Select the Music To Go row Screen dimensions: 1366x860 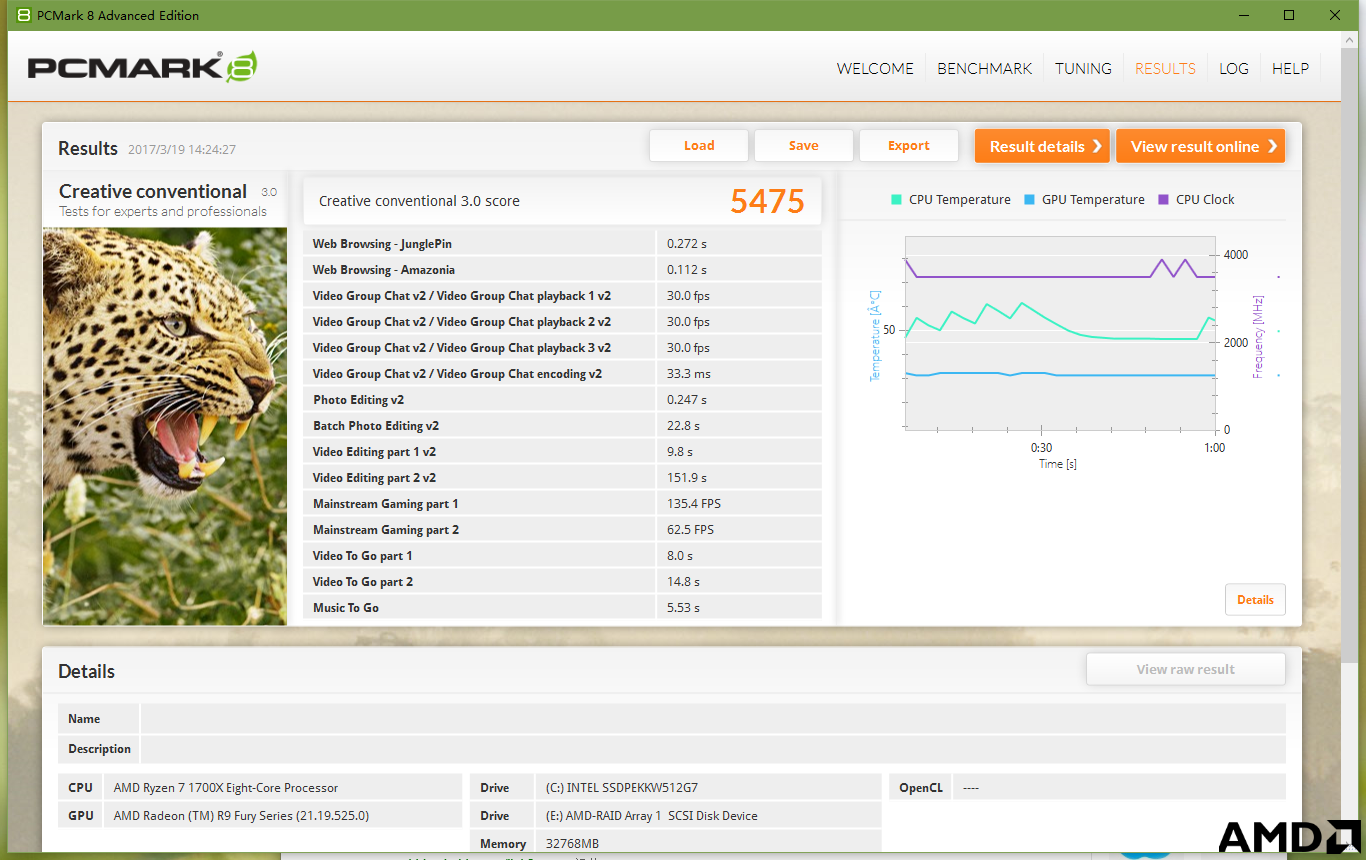coord(562,608)
